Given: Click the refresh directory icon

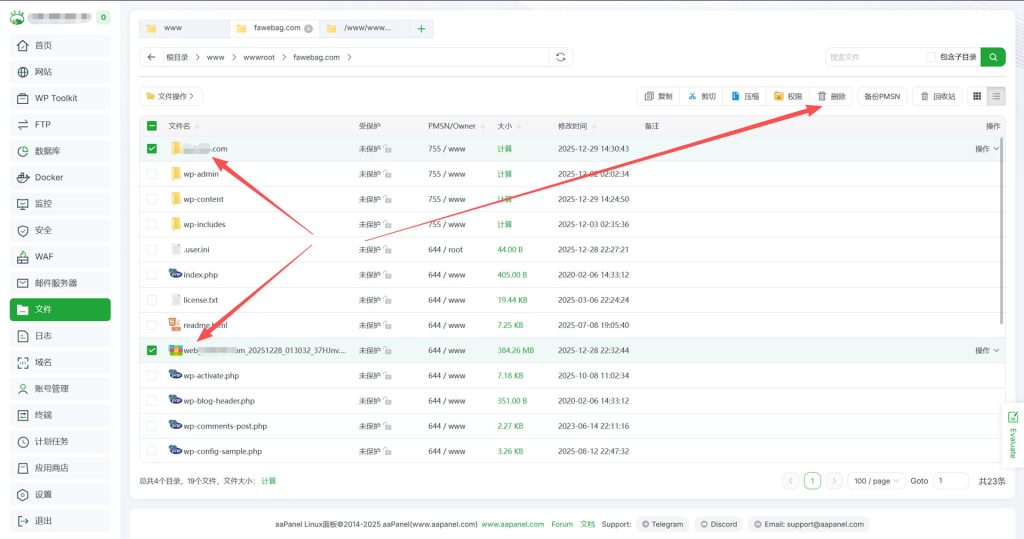Looking at the screenshot, I should [x=561, y=57].
